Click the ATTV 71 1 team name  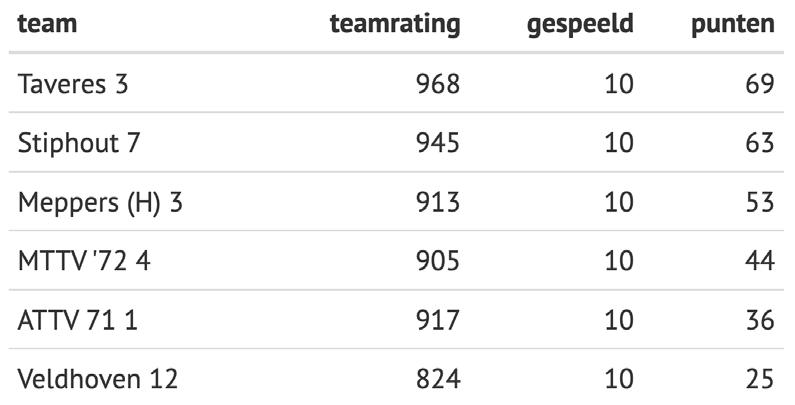[x=77, y=320]
